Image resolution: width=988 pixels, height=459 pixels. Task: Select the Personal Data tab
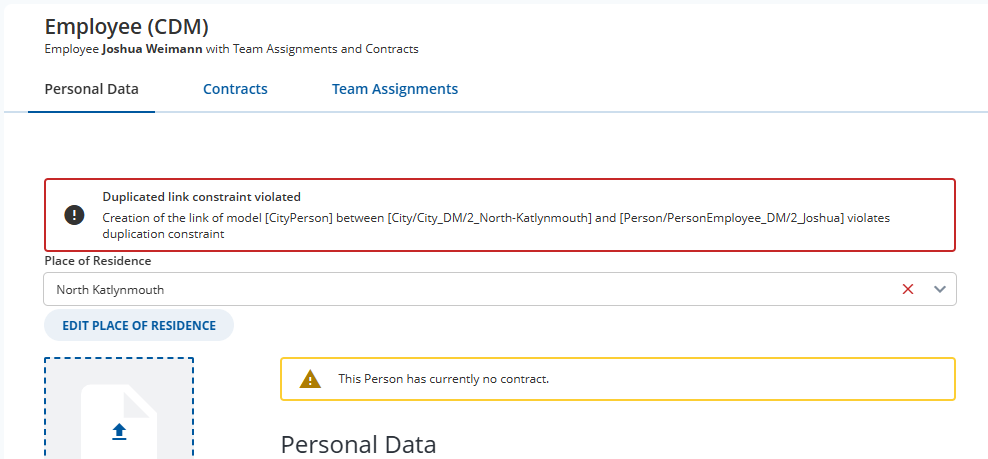click(91, 89)
